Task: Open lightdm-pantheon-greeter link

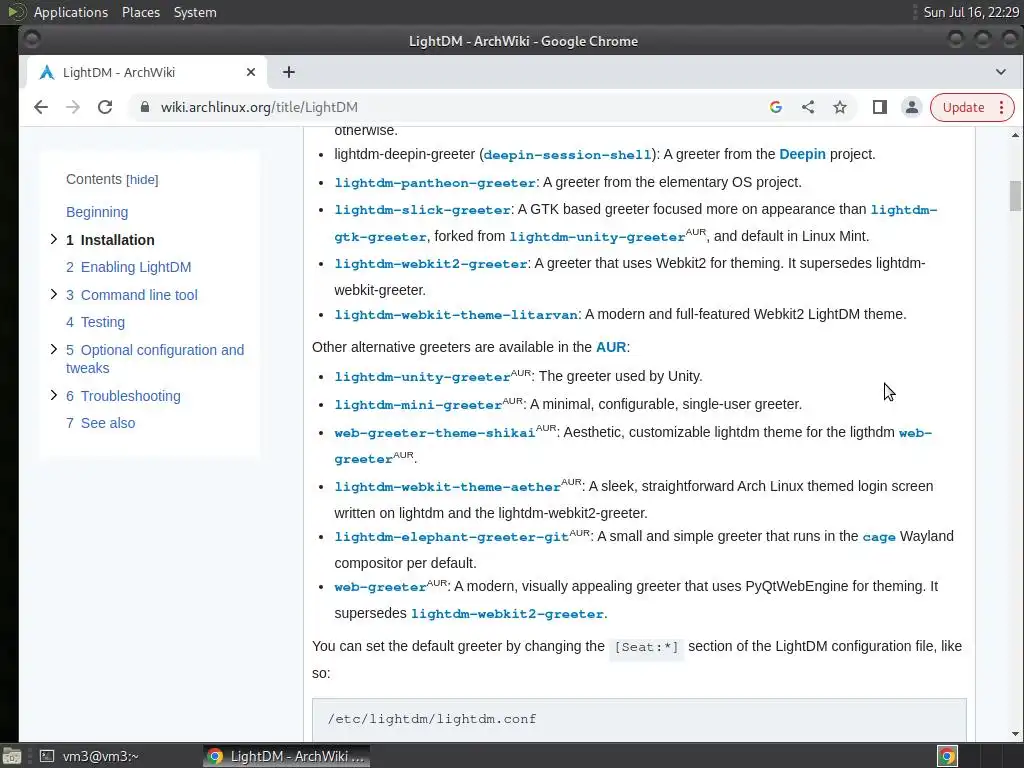Action: coord(435,183)
